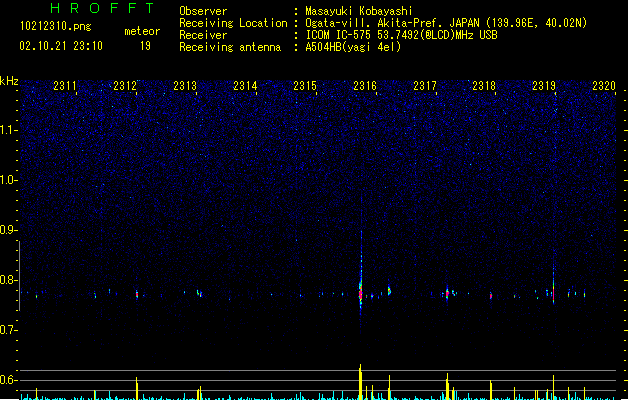Click the meteor count label
Viewport: 629px width, 400px height.
coord(142,31)
